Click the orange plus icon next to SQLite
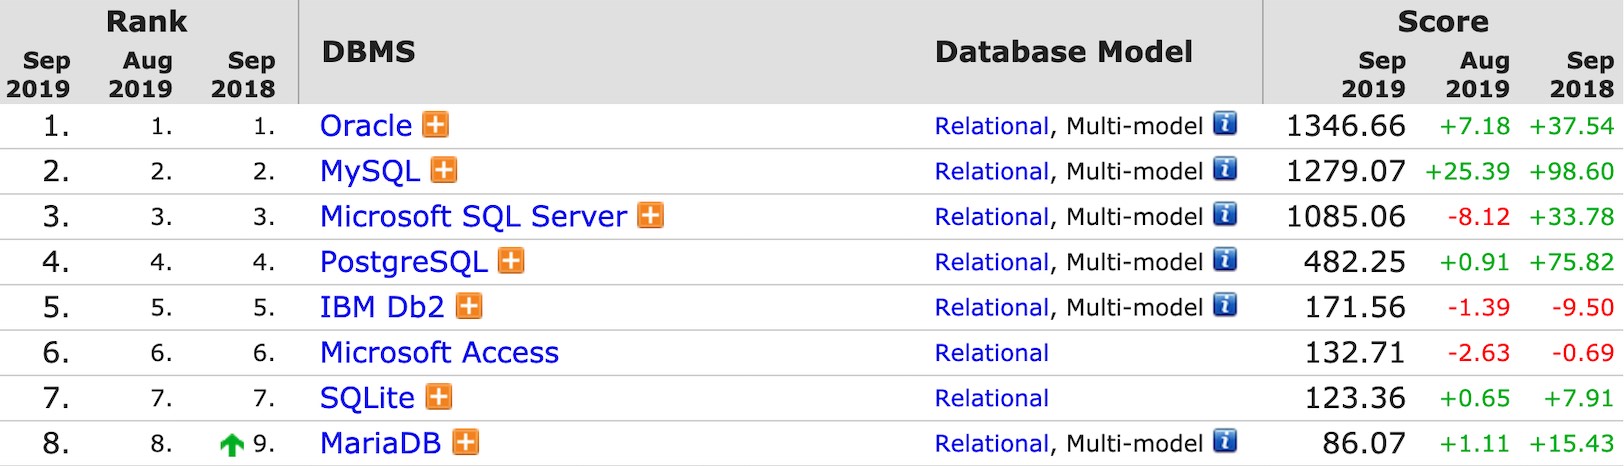 click(x=439, y=397)
